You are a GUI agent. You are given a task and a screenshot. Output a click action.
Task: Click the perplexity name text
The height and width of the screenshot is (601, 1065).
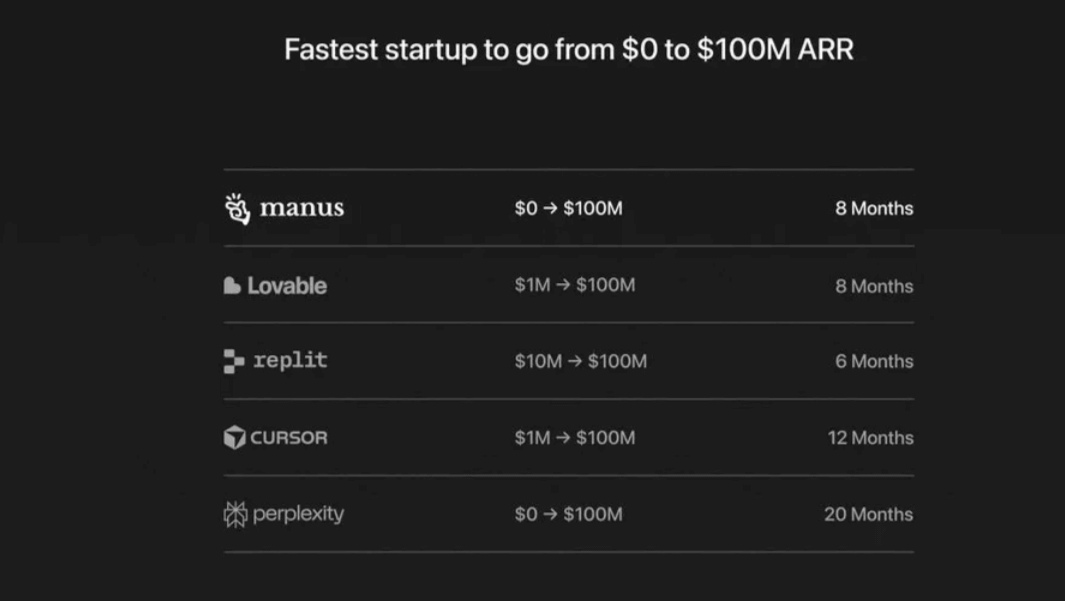pyautogui.click(x=298, y=514)
